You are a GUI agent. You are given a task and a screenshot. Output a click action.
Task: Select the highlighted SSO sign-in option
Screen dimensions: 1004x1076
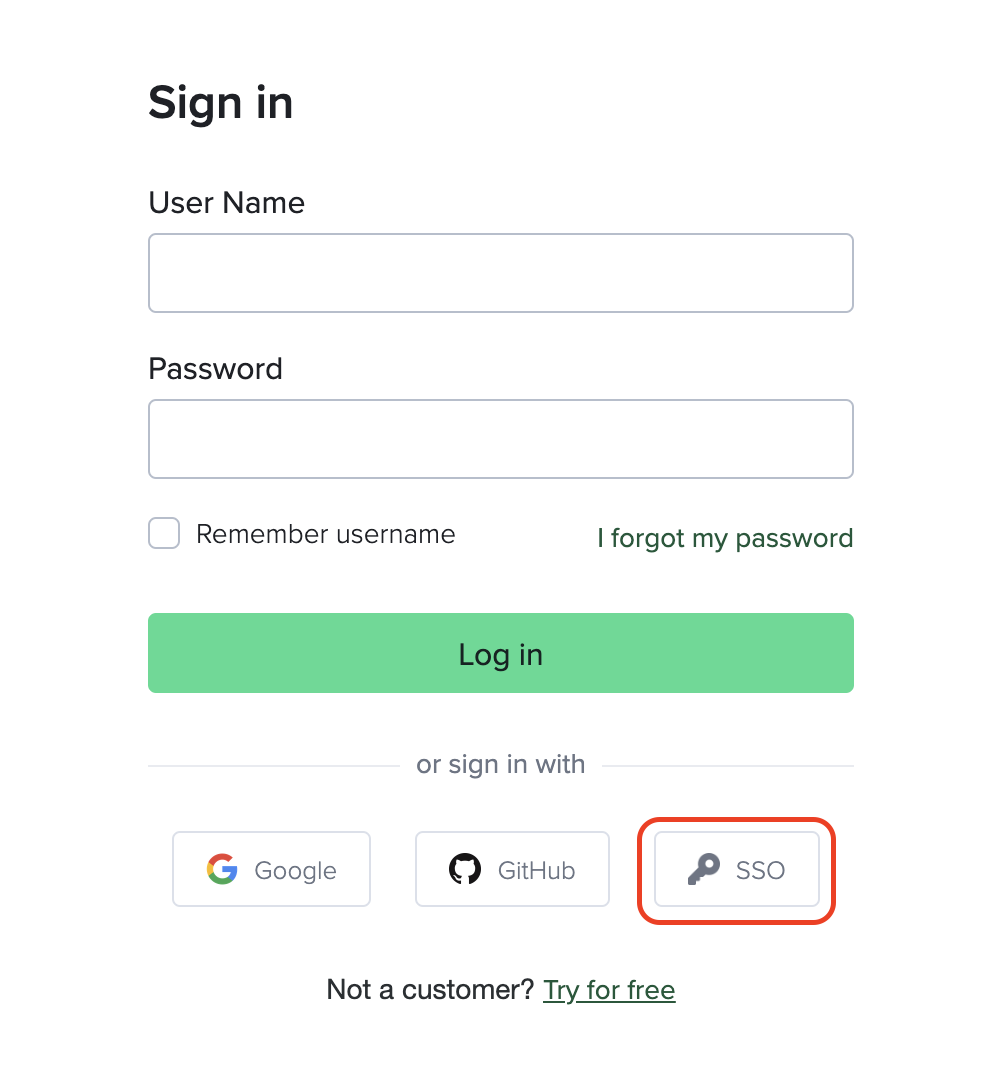point(737,870)
